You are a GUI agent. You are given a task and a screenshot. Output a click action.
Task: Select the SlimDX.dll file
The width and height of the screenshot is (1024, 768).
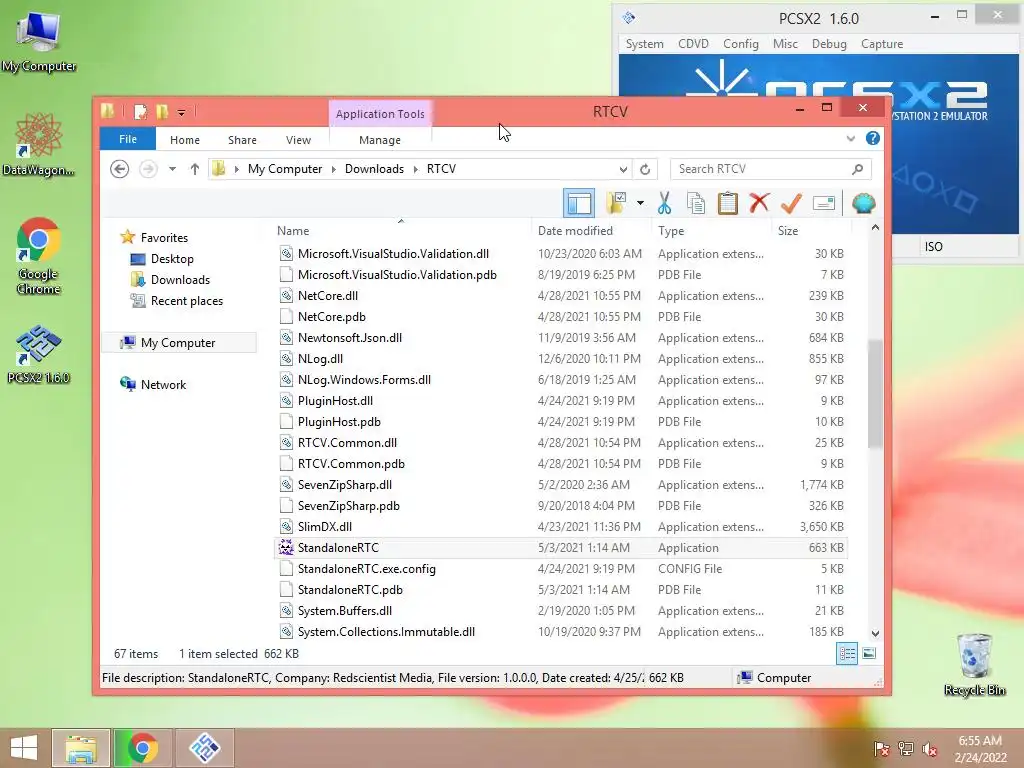coord(561,527)
